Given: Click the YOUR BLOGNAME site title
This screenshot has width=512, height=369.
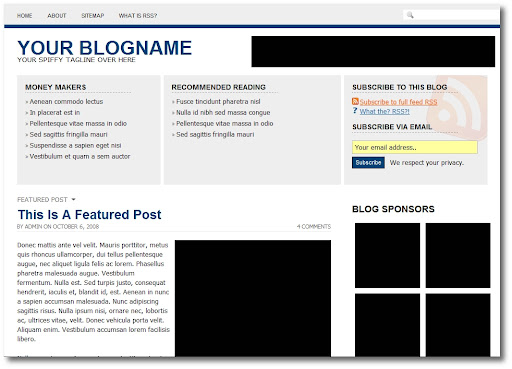Looking at the screenshot, I should point(104,48).
